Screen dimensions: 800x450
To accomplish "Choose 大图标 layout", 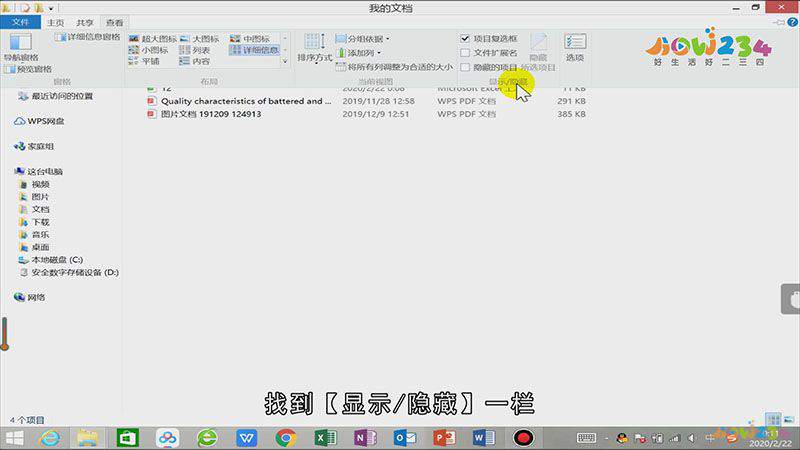I will click(199, 39).
